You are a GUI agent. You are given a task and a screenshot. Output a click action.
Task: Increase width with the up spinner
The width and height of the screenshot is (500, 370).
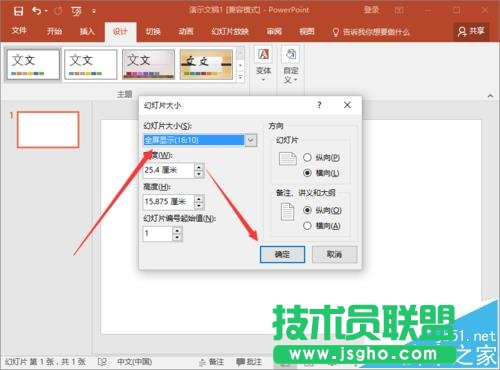[199, 167]
